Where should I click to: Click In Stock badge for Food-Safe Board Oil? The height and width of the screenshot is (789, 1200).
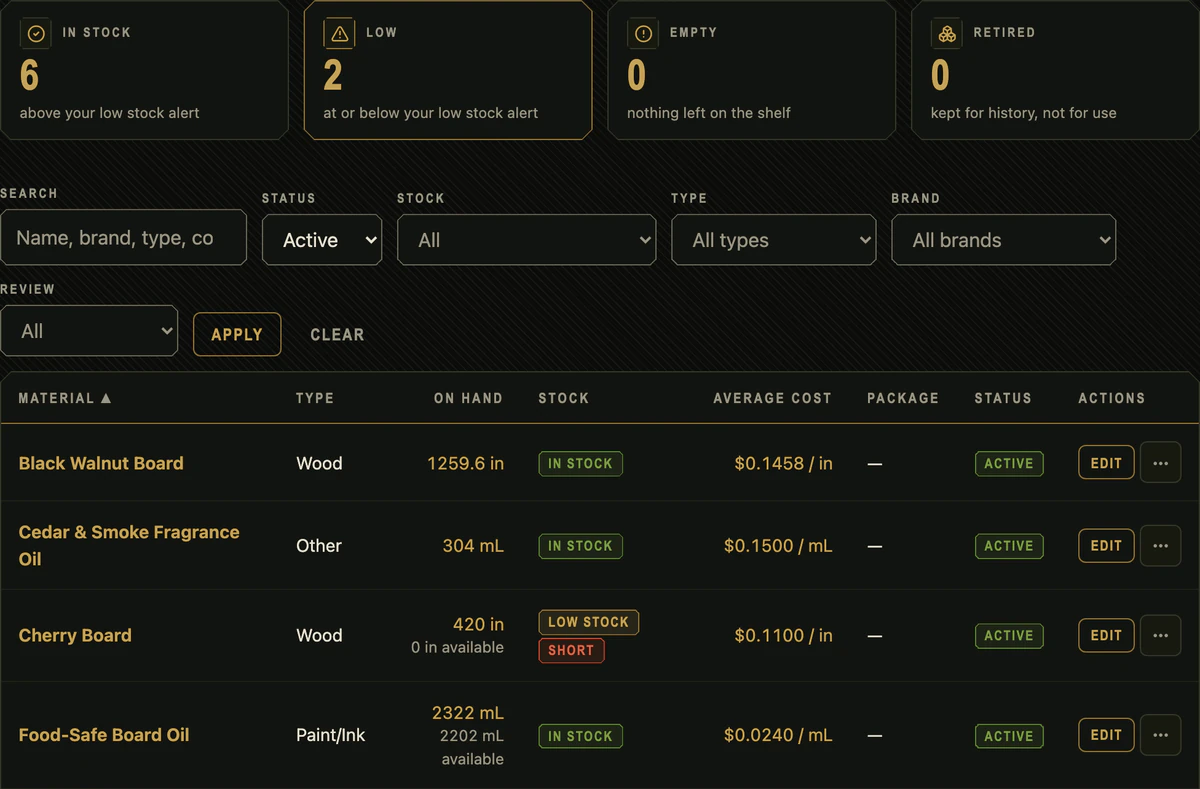[x=580, y=736]
